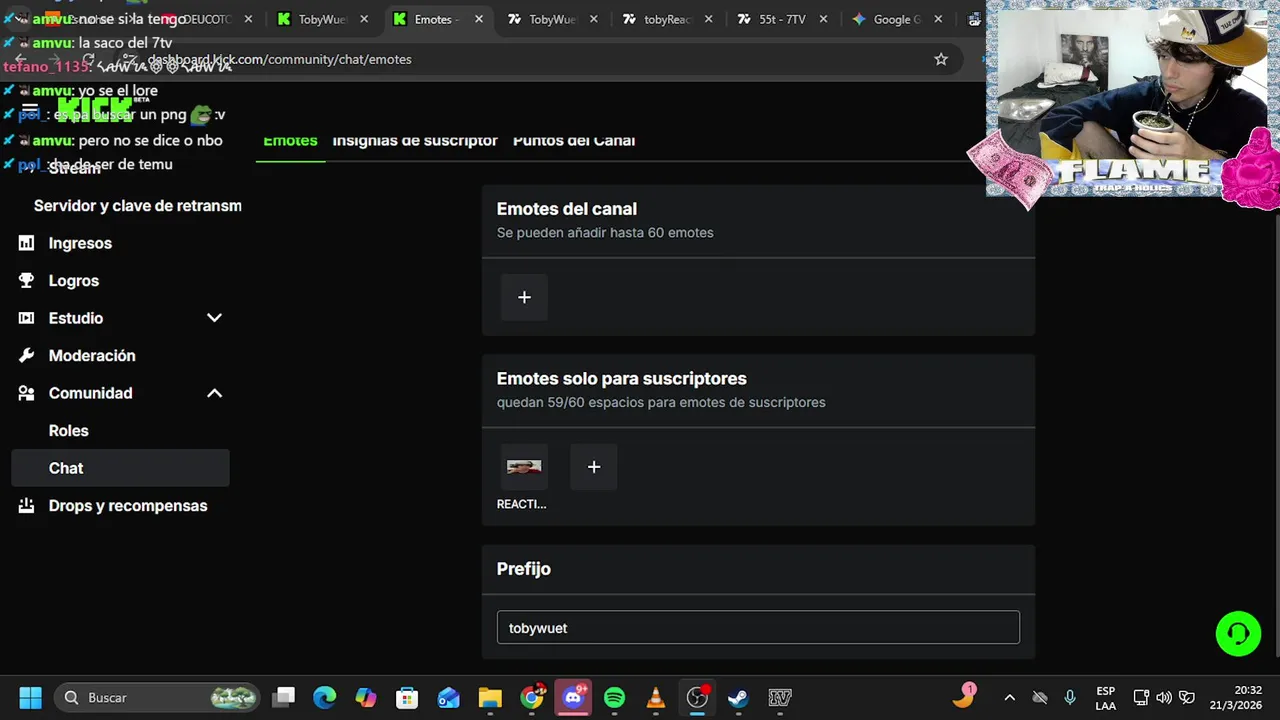Open OBS Studio from the taskbar
This screenshot has height=720, width=1280.
tap(697, 697)
